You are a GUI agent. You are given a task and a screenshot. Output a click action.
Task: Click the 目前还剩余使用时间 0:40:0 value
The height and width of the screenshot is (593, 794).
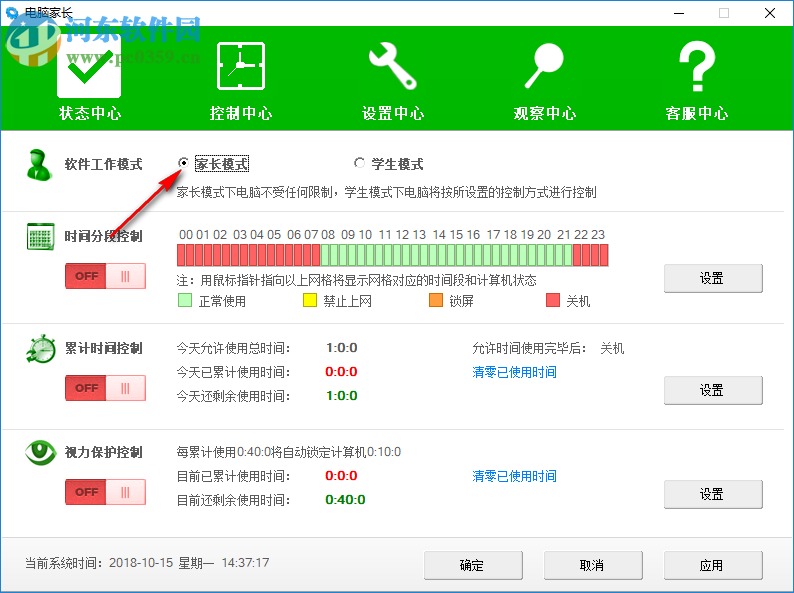(345, 499)
